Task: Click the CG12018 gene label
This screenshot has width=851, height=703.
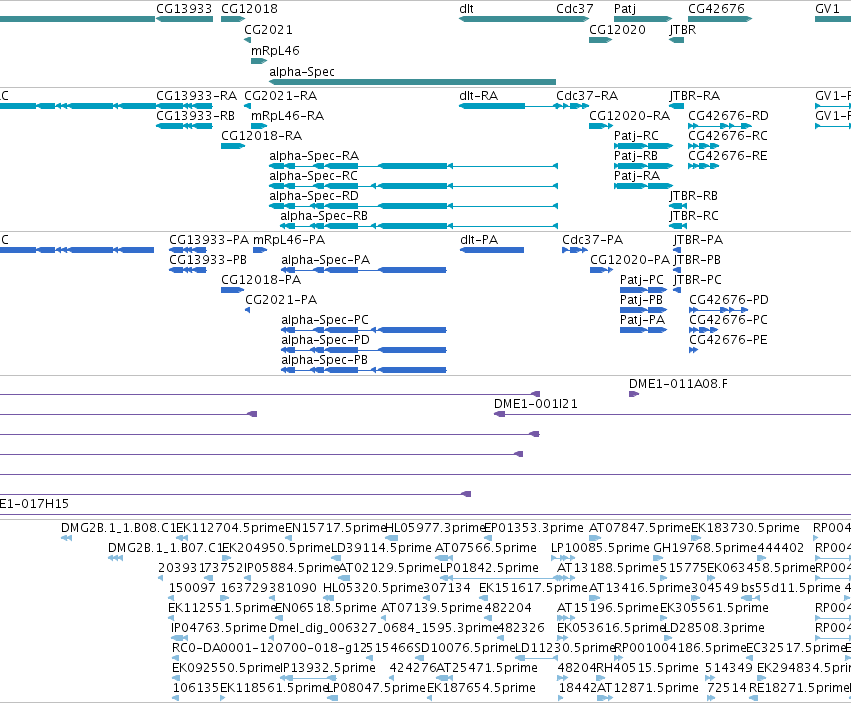Action: (249, 9)
